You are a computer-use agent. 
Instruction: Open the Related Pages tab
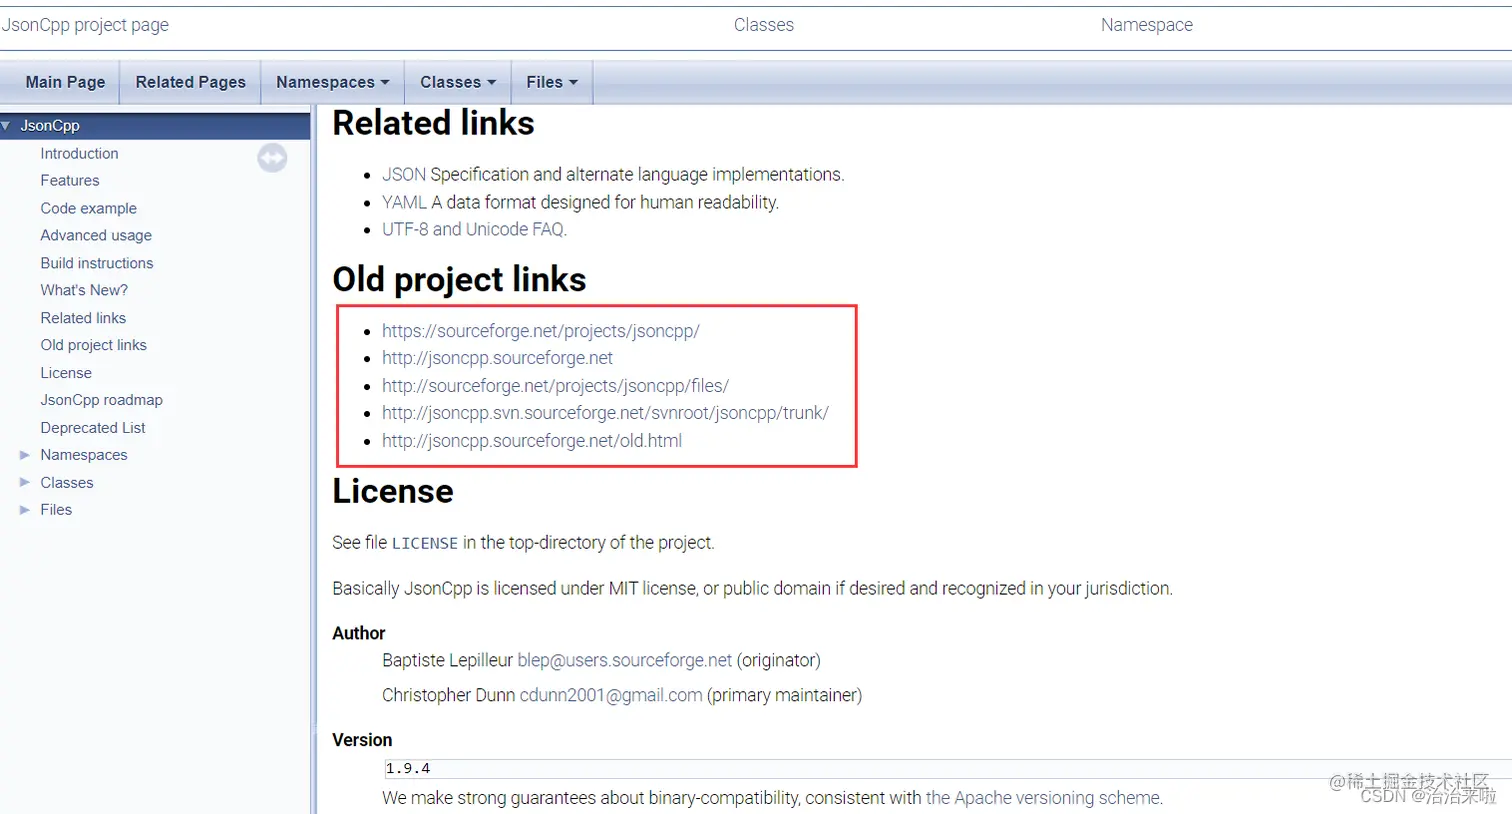190,82
